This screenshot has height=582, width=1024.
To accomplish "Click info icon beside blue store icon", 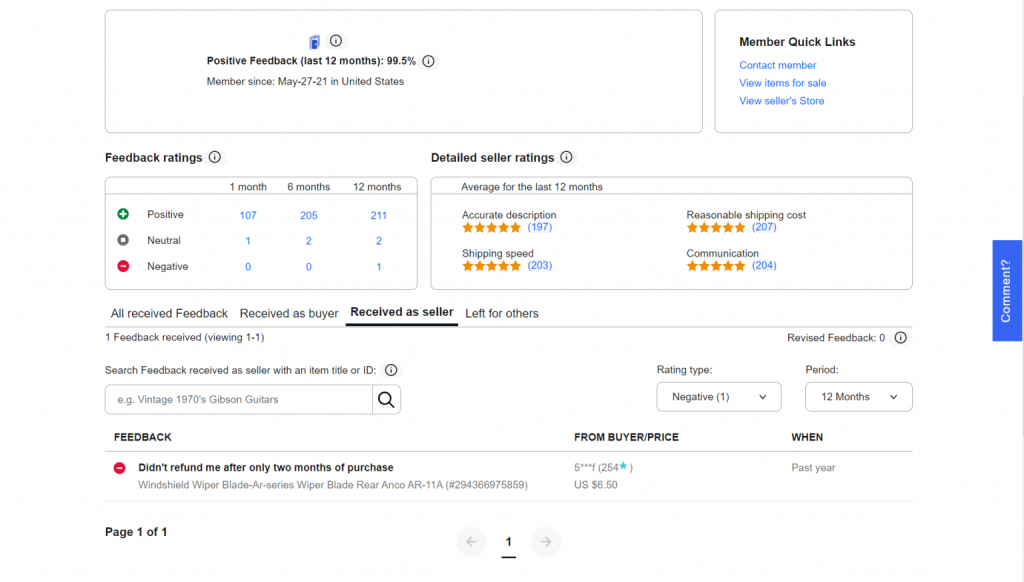I will point(336,41).
